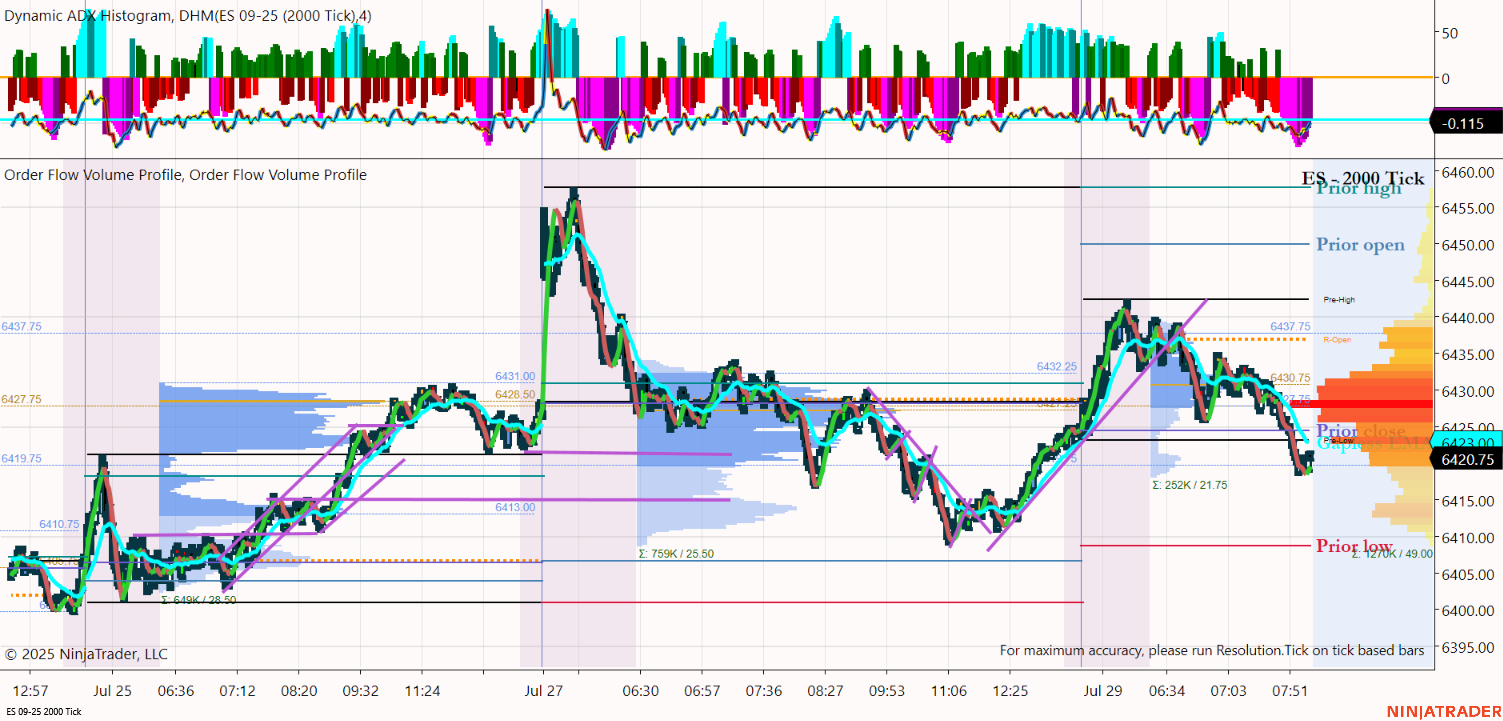This screenshot has width=1503, height=721.
Task: Select the "Jul 25" date label
Action: coord(112,691)
